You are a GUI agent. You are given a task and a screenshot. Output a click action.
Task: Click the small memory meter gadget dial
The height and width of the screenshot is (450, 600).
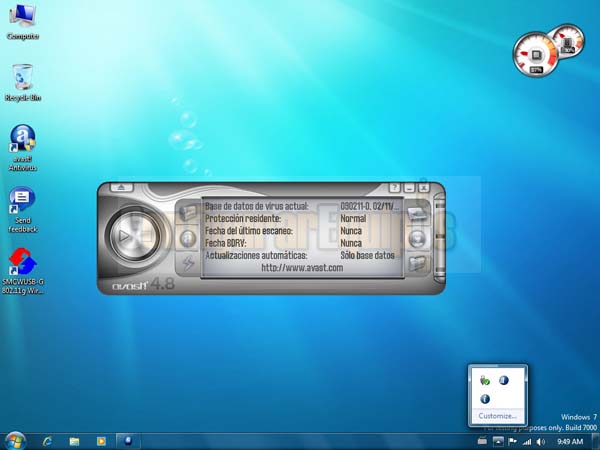(x=568, y=41)
